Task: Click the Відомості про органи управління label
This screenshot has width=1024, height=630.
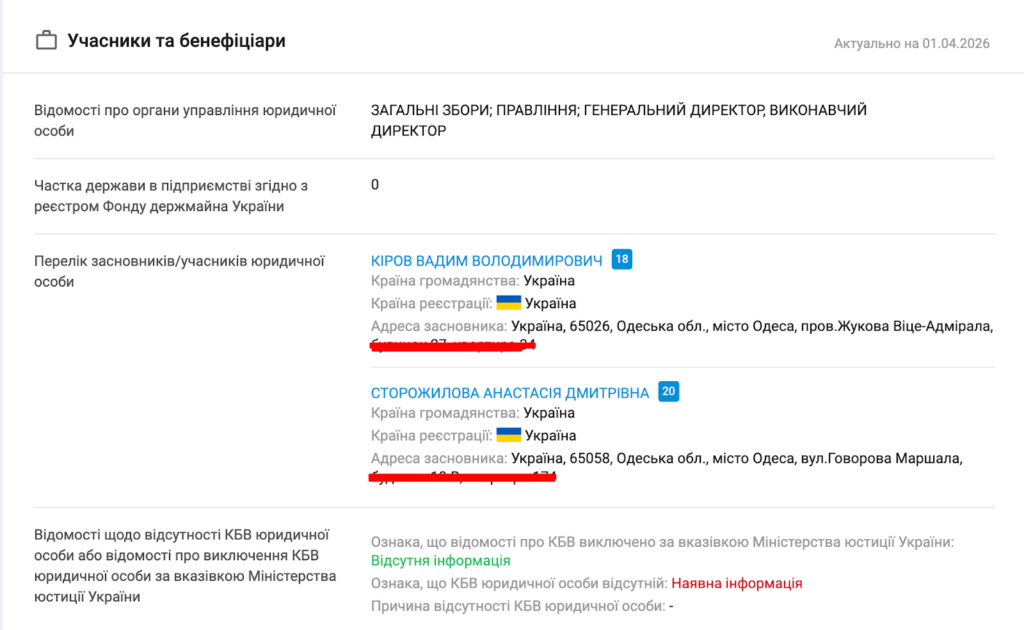Action: pos(183,120)
